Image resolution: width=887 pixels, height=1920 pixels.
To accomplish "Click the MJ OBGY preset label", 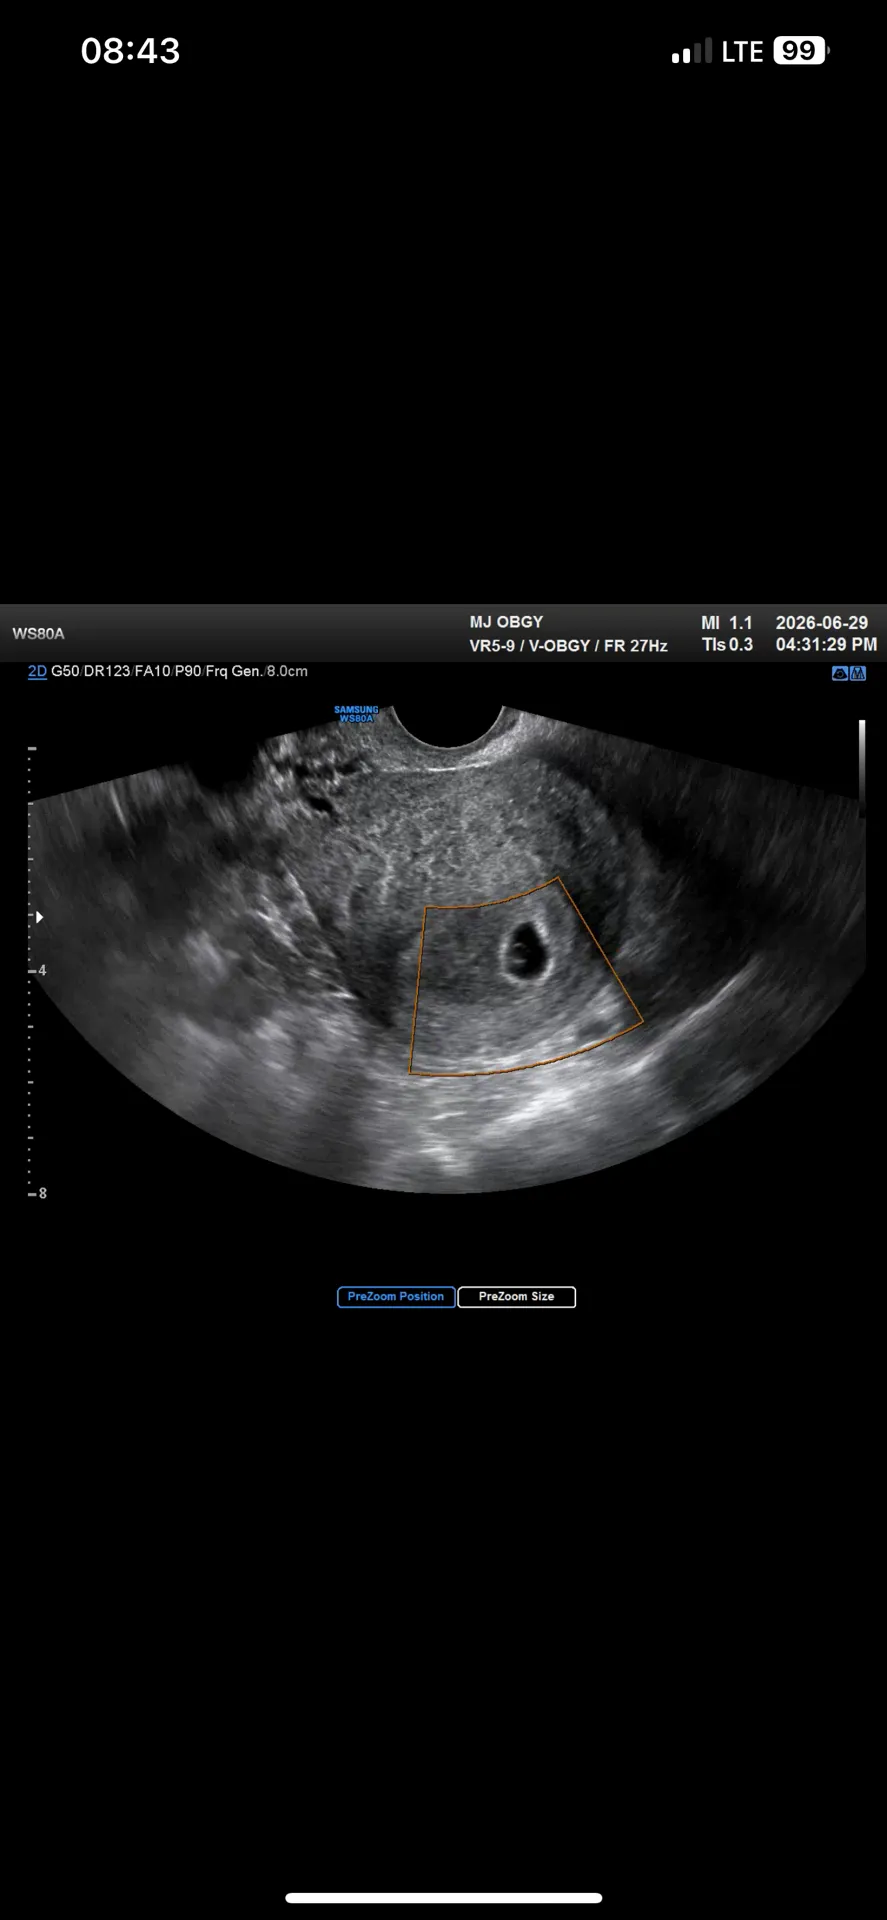I will tap(506, 622).
